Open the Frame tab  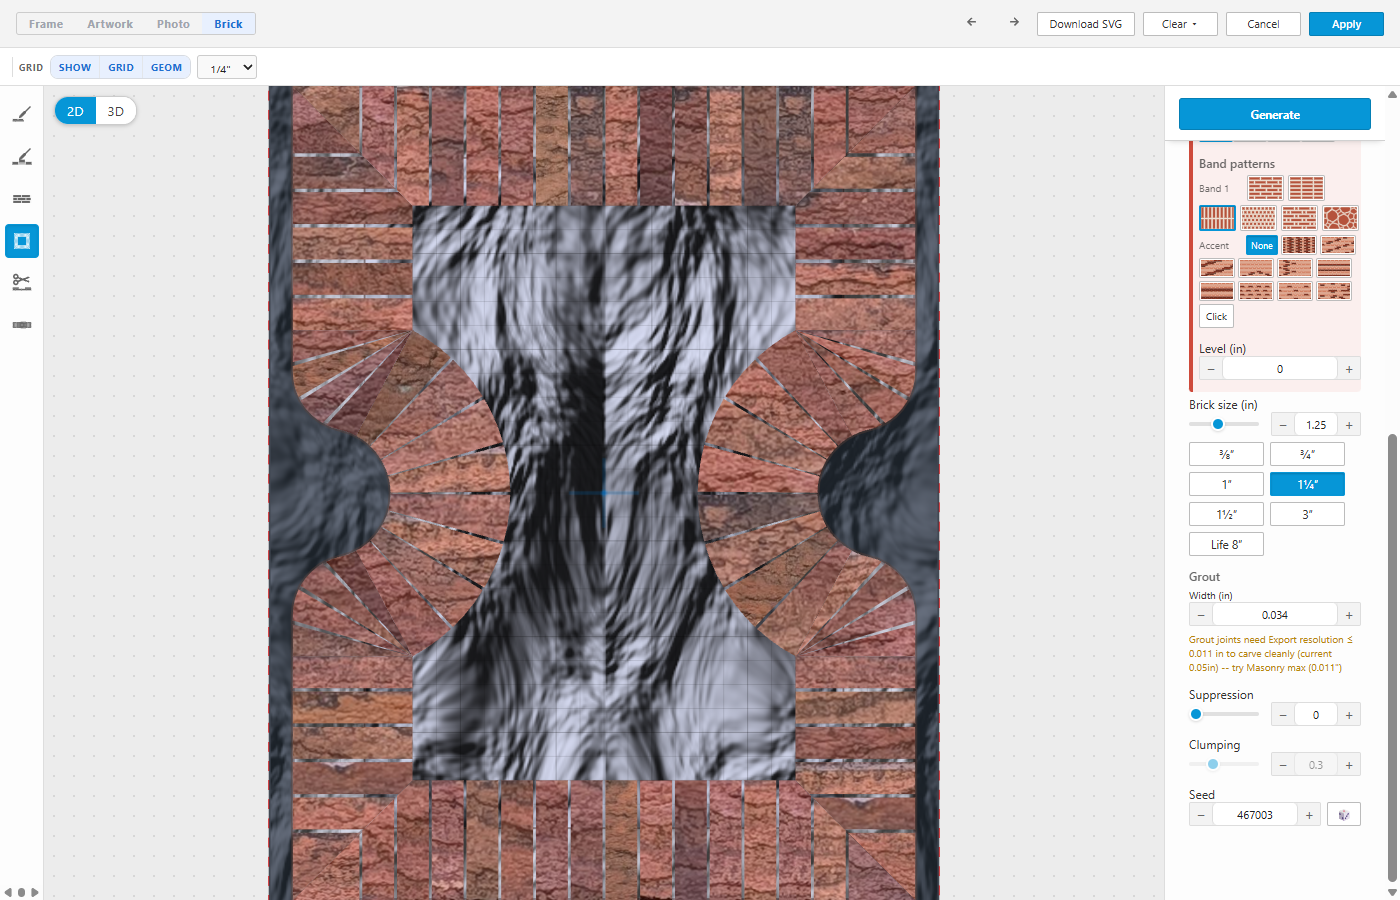coord(46,24)
